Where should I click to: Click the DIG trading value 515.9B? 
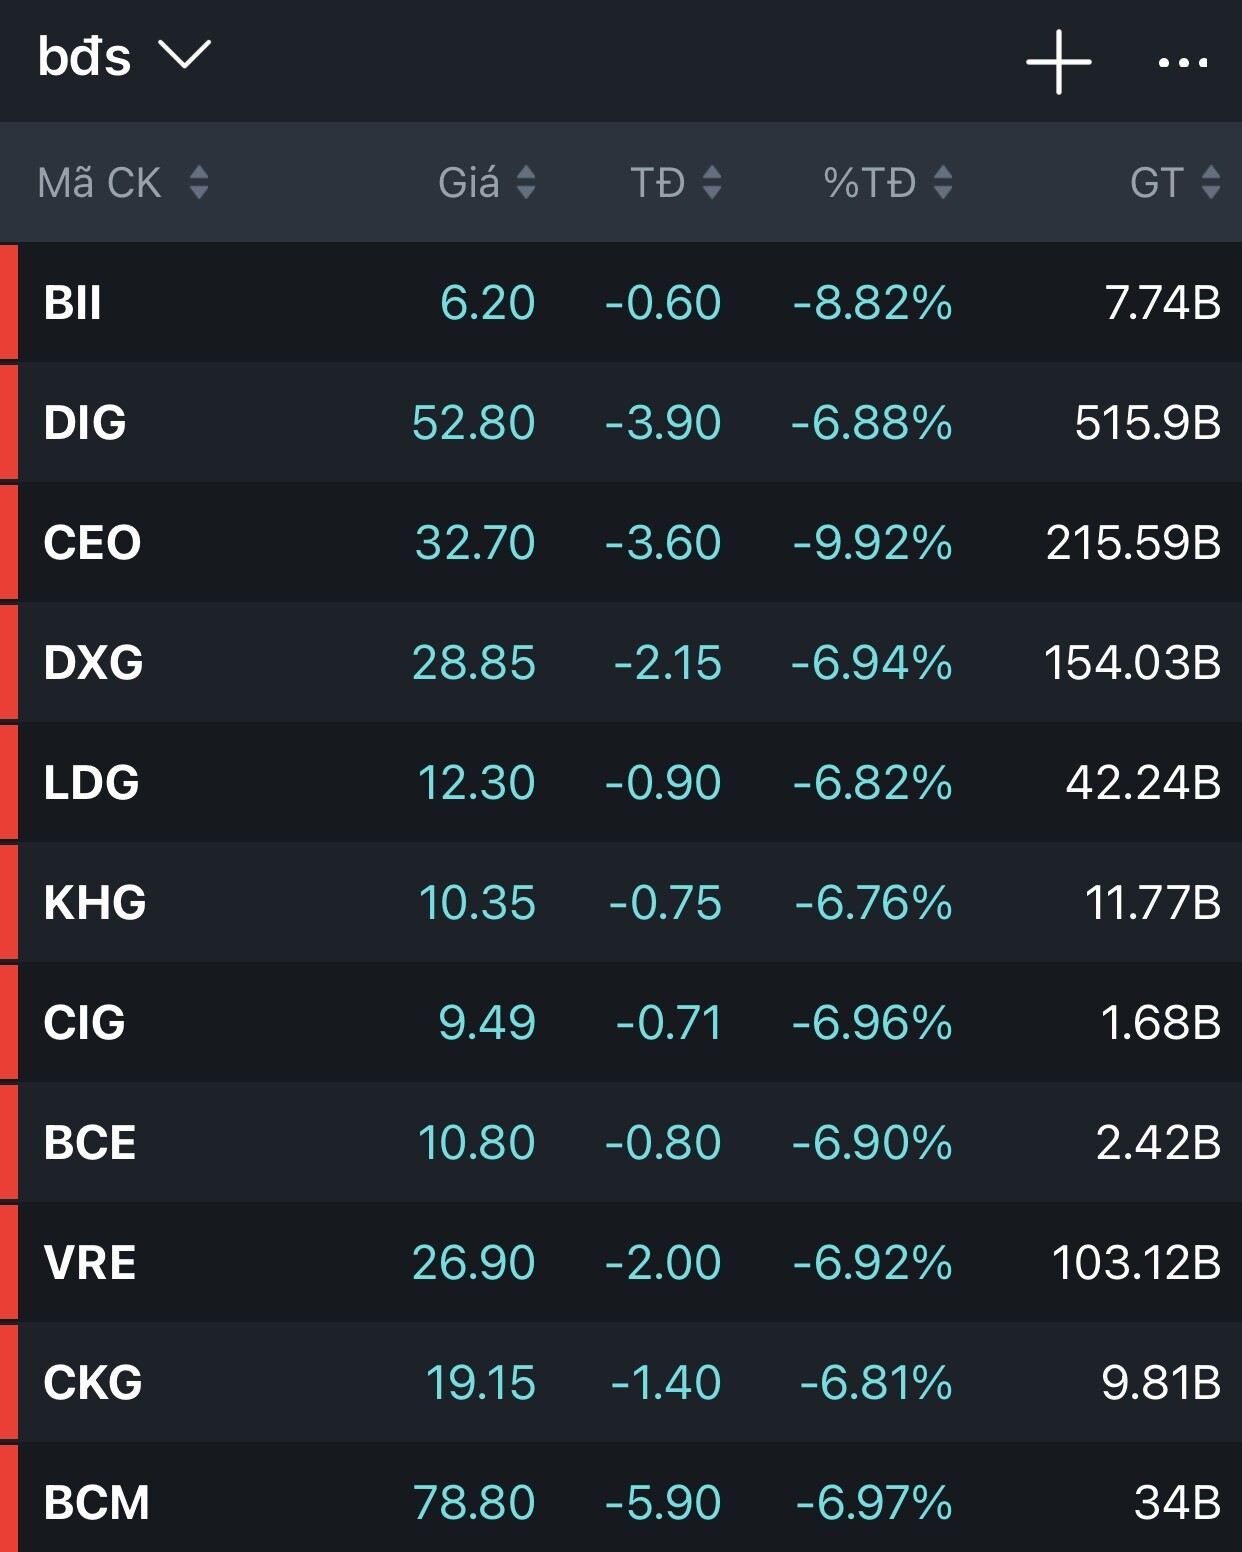[x=1147, y=423]
